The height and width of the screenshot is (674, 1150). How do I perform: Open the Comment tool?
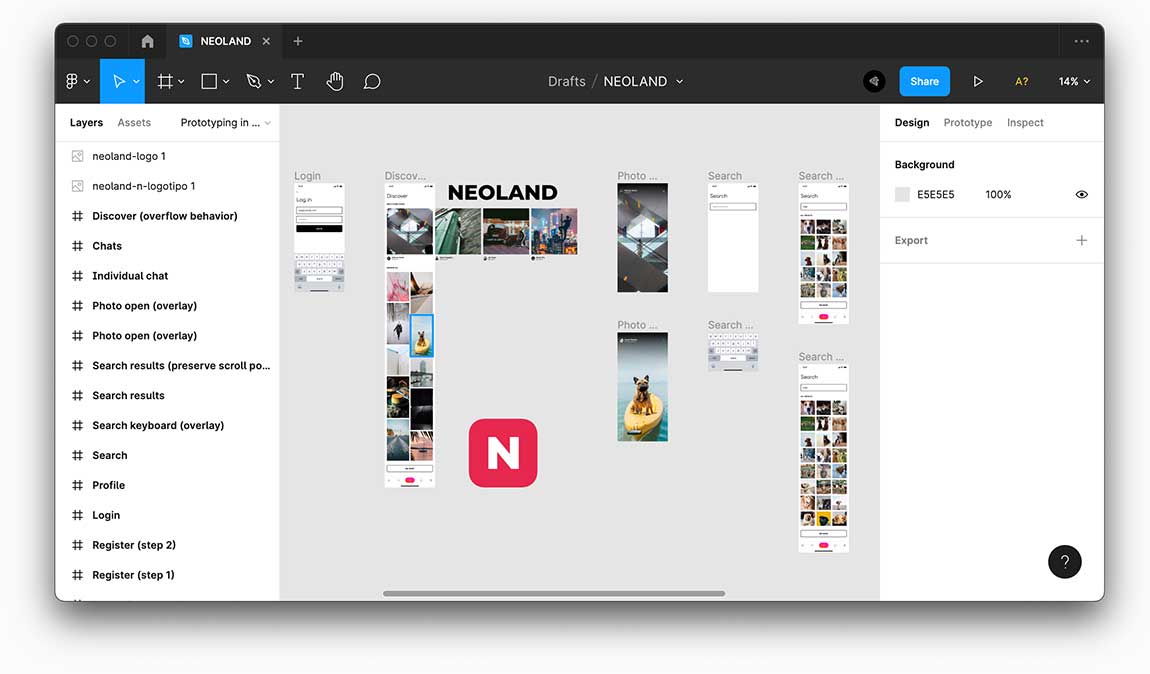371,81
